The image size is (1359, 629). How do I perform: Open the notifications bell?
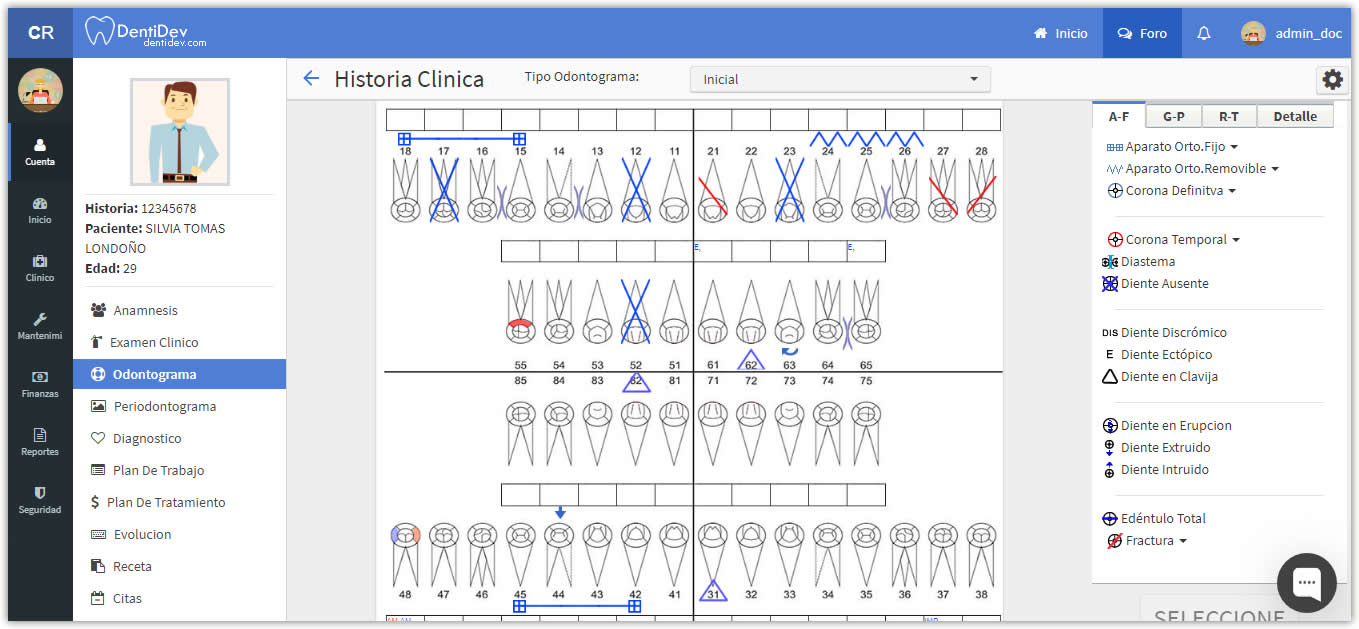(x=1204, y=33)
